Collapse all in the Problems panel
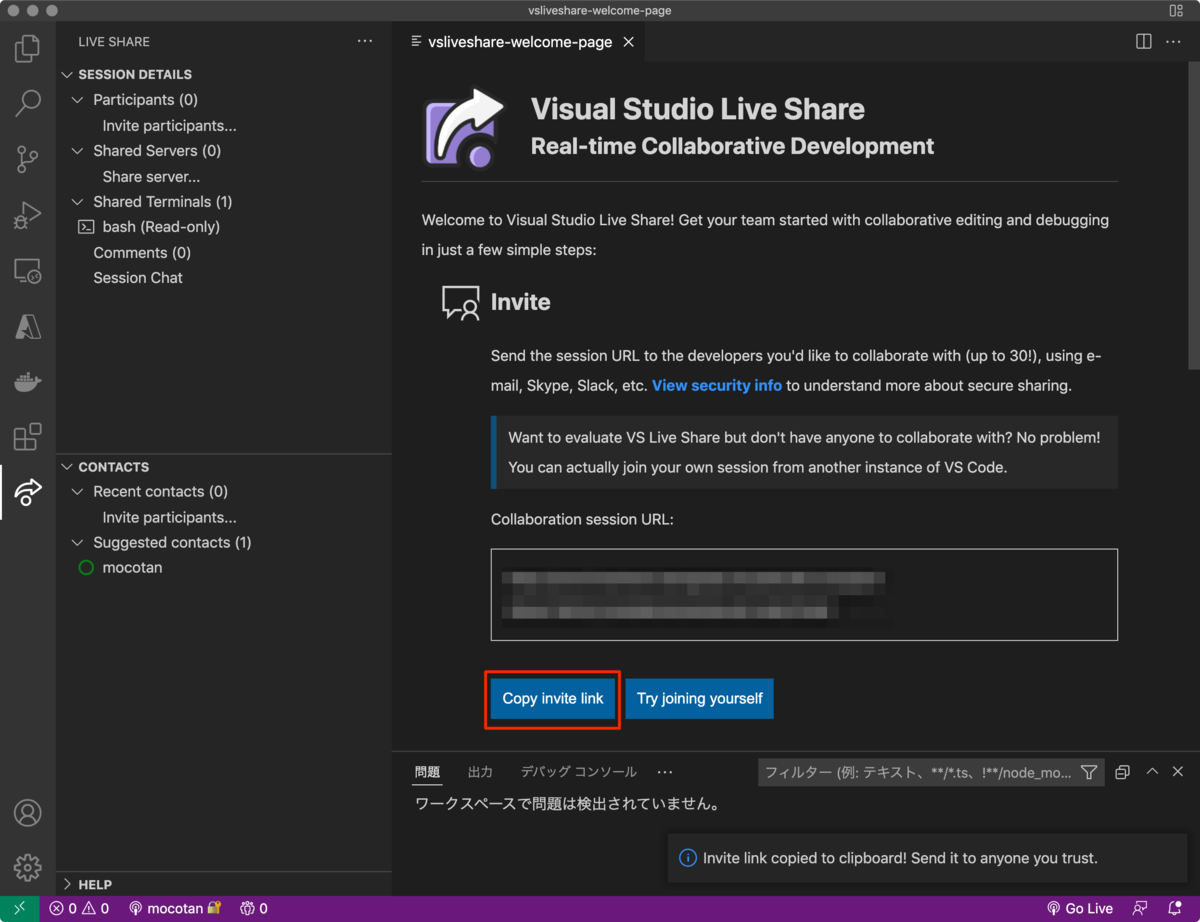The height and width of the screenshot is (922, 1200). coord(1122,772)
